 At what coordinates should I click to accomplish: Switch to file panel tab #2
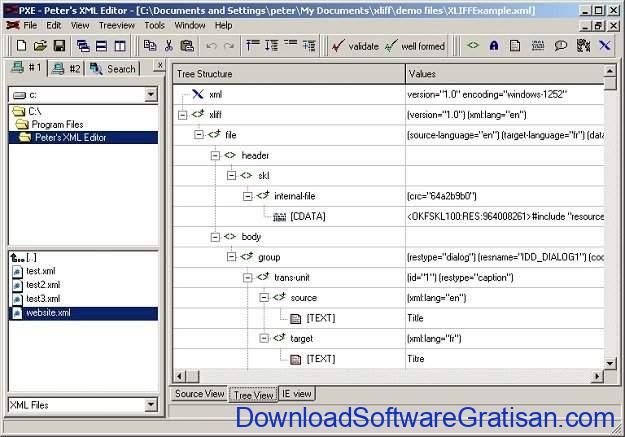66,69
